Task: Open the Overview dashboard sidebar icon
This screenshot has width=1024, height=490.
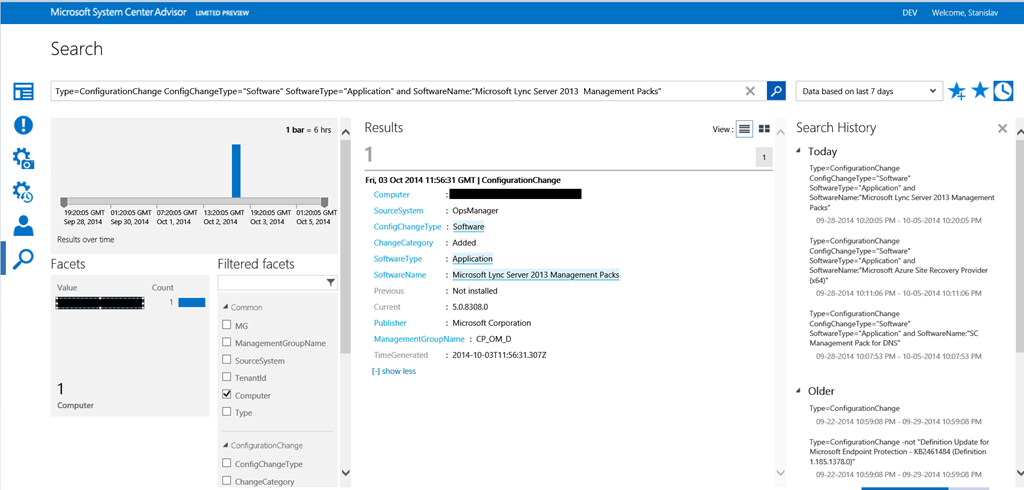Action: (x=23, y=92)
